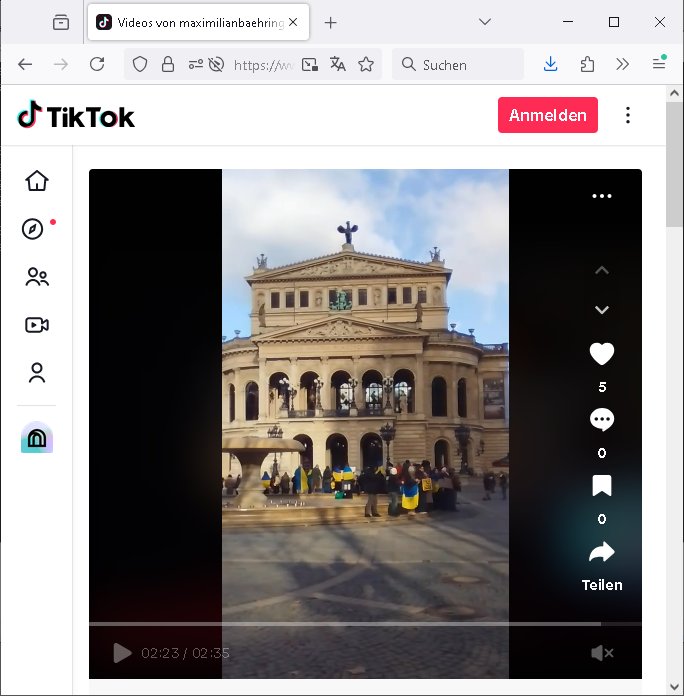Open a new tab
This screenshot has width=684, height=696.
330,23
